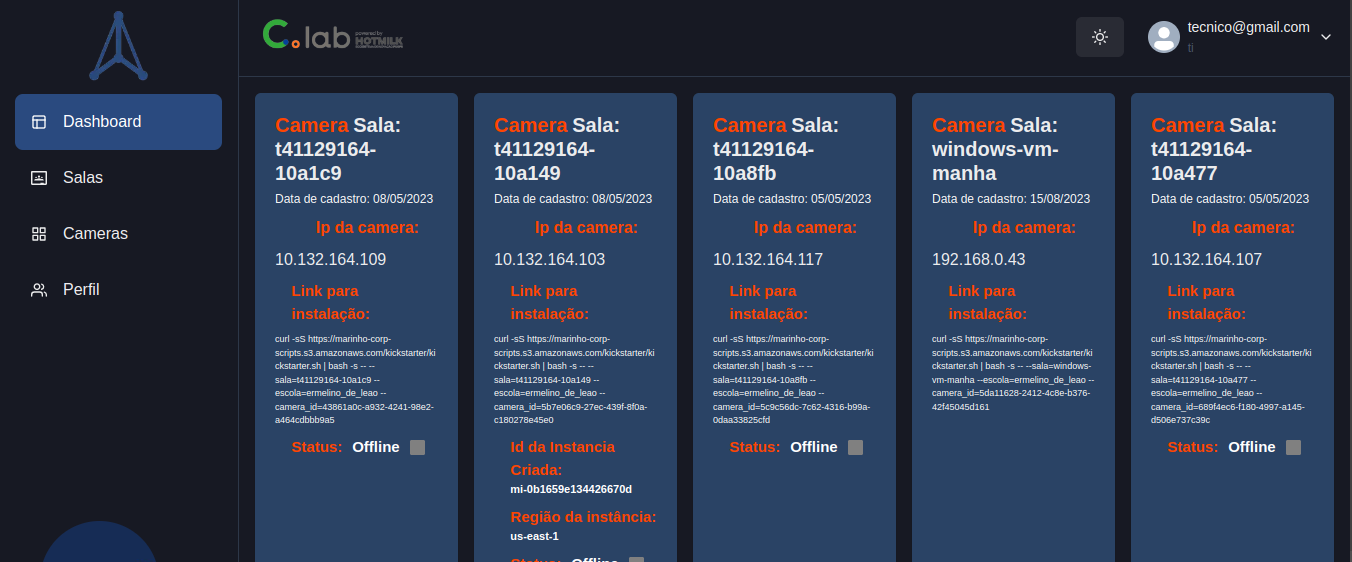
Task: Open the Salas menu item
Action: point(118,178)
